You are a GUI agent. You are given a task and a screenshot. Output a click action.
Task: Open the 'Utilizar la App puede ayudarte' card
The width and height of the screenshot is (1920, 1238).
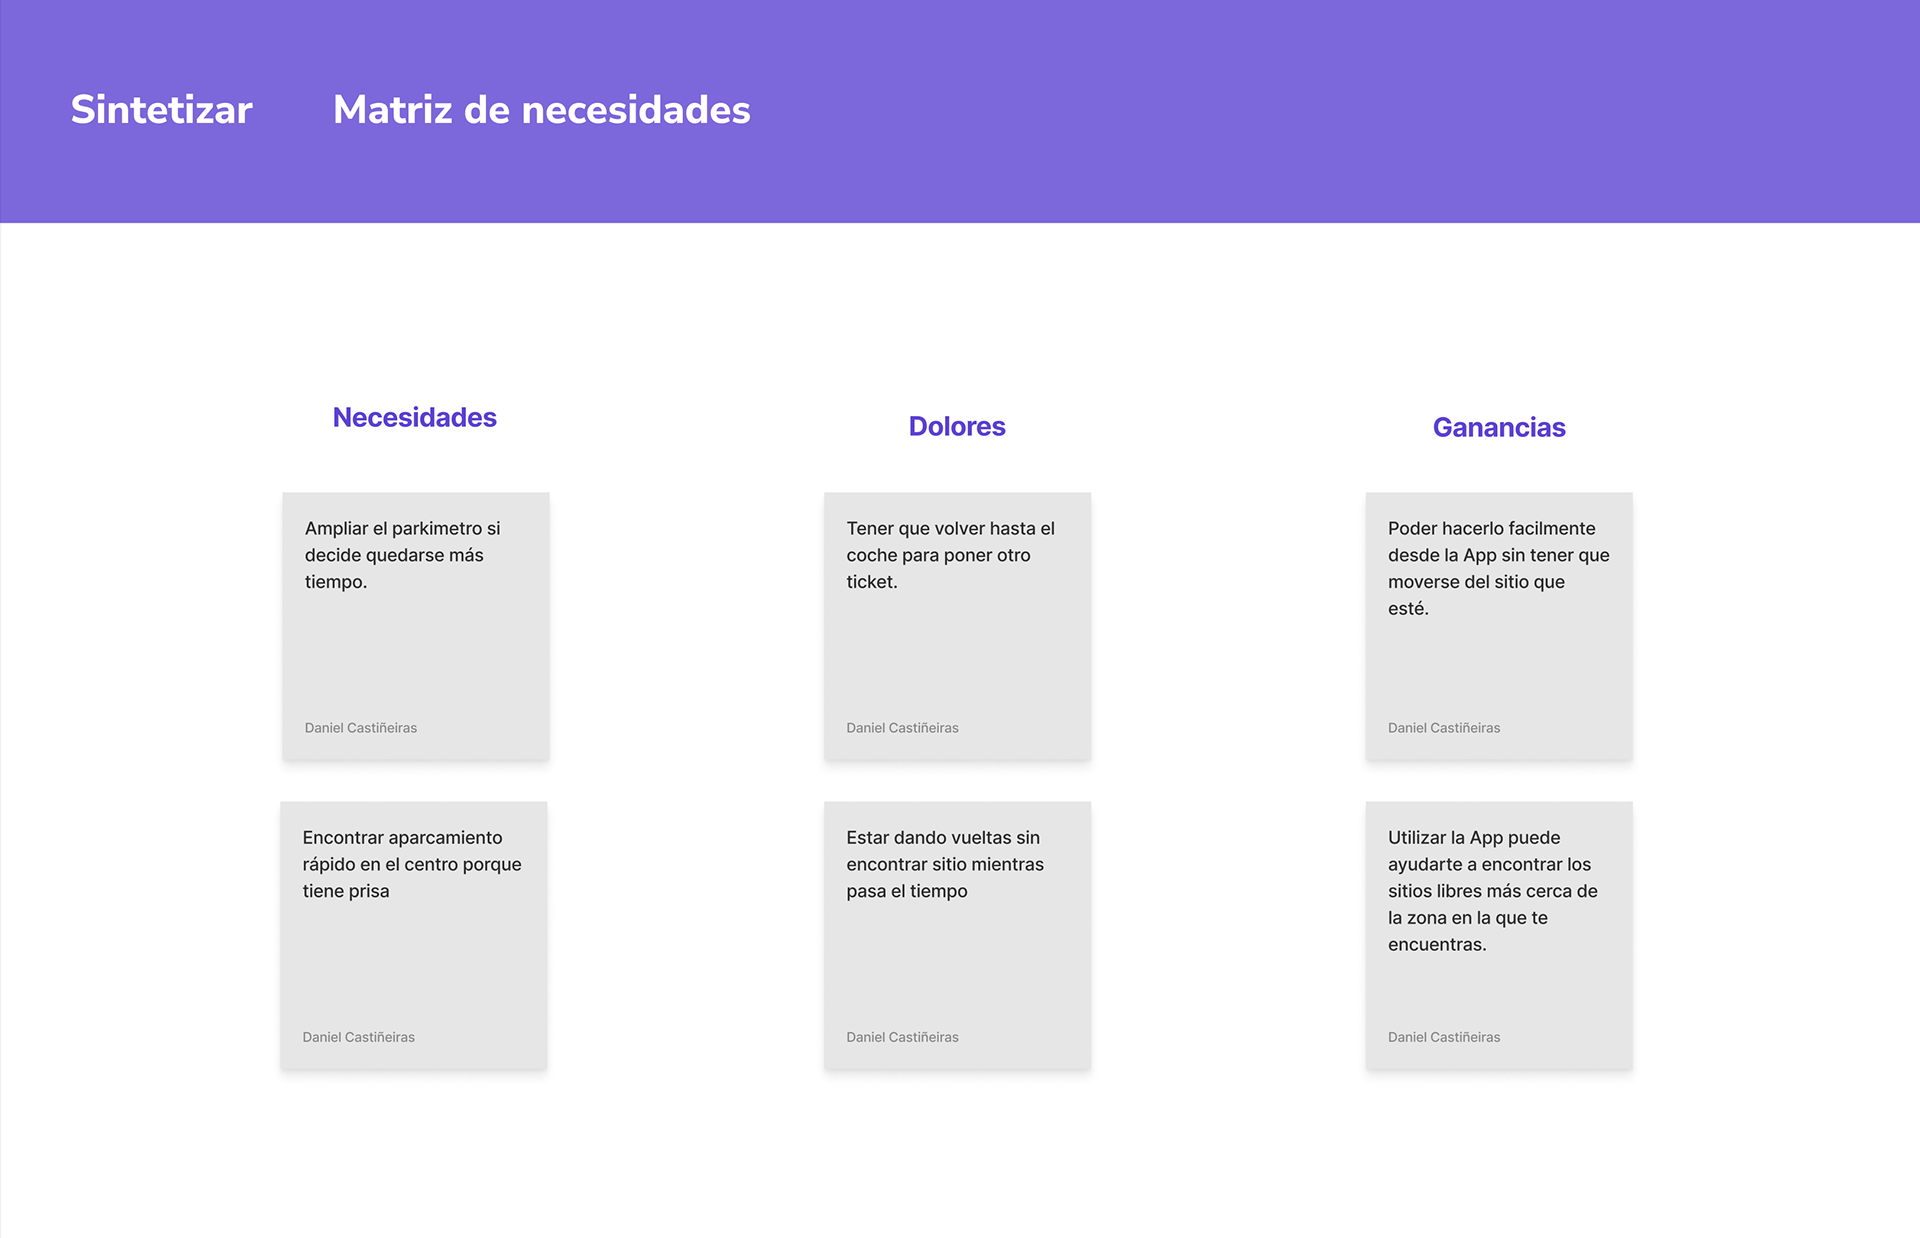point(1499,935)
